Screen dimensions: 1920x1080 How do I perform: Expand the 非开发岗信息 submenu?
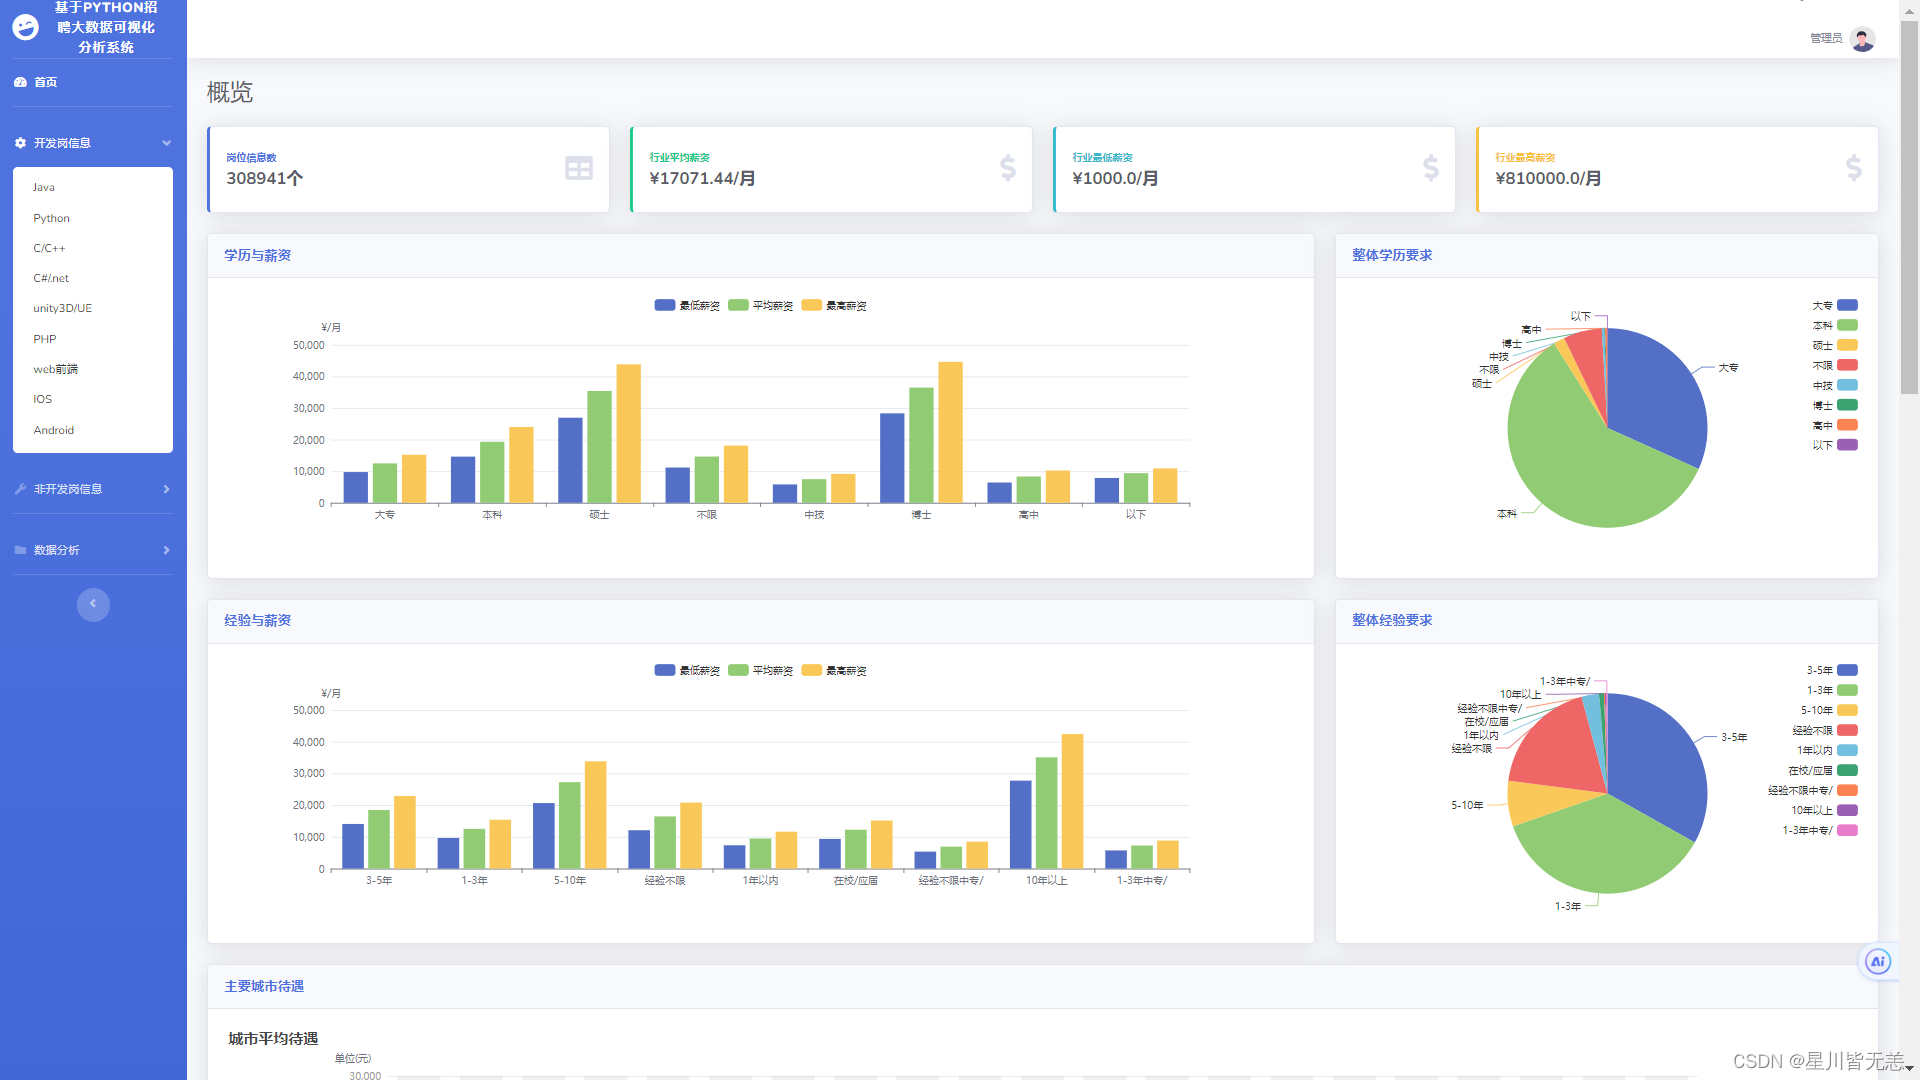pos(166,489)
